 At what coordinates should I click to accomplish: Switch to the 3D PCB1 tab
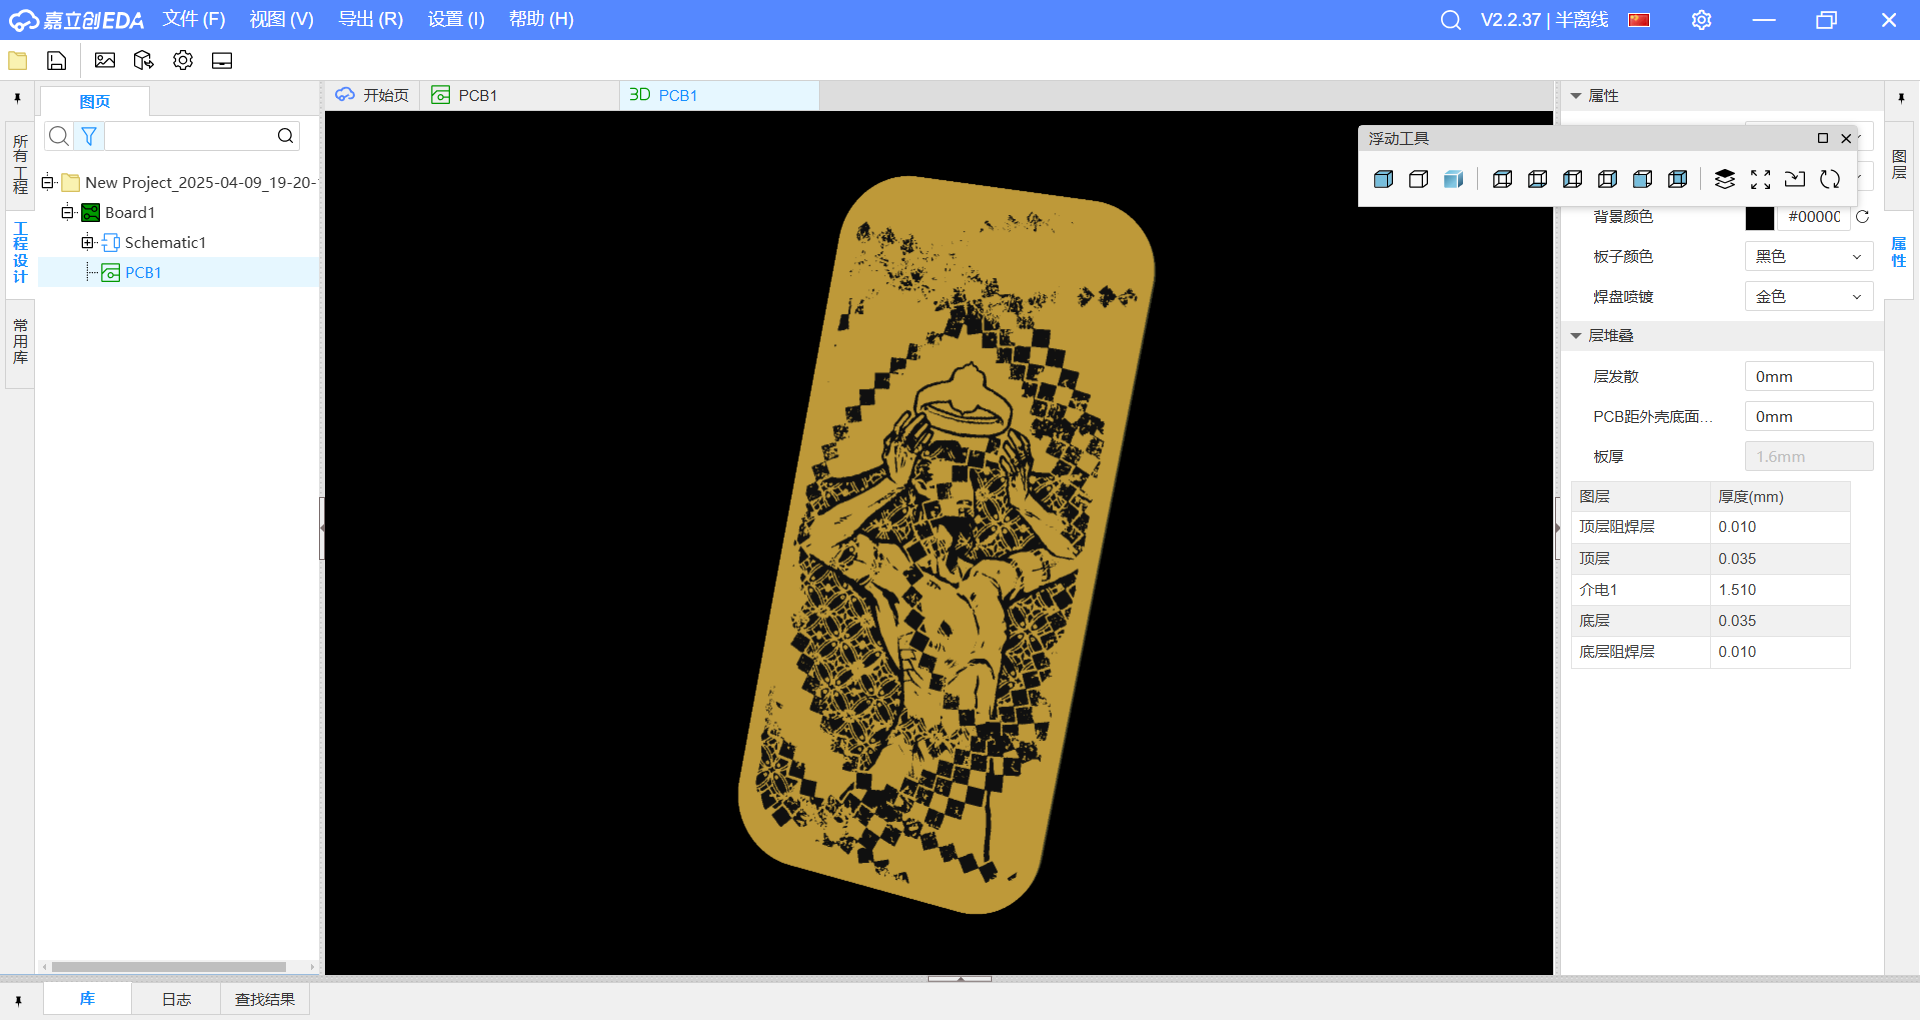[x=719, y=95]
